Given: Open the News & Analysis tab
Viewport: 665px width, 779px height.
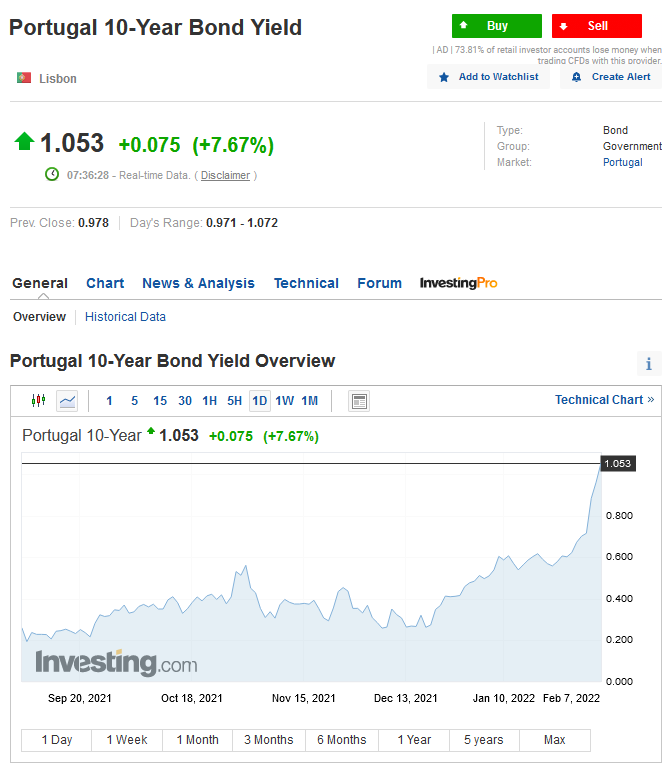Looking at the screenshot, I should tap(198, 283).
